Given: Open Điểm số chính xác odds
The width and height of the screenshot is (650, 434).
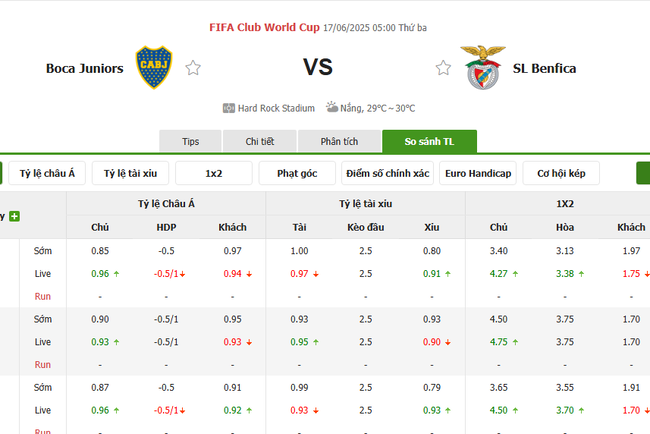Looking at the screenshot, I should point(387,173).
